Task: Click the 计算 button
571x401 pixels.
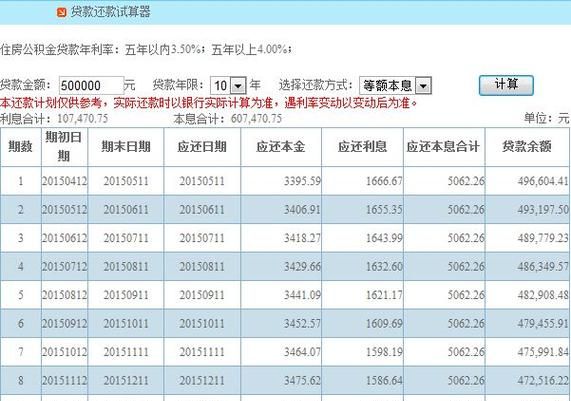Action: click(x=506, y=85)
